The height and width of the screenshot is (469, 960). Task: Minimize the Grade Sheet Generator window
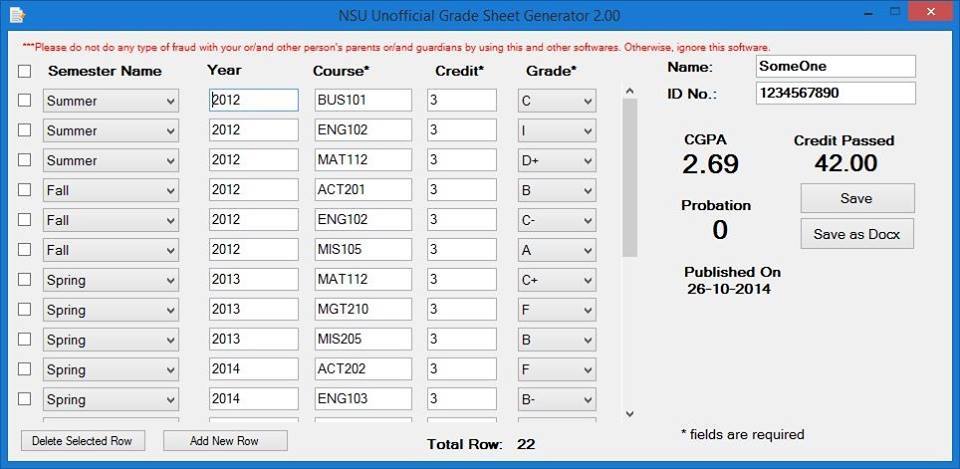pyautogui.click(x=868, y=12)
